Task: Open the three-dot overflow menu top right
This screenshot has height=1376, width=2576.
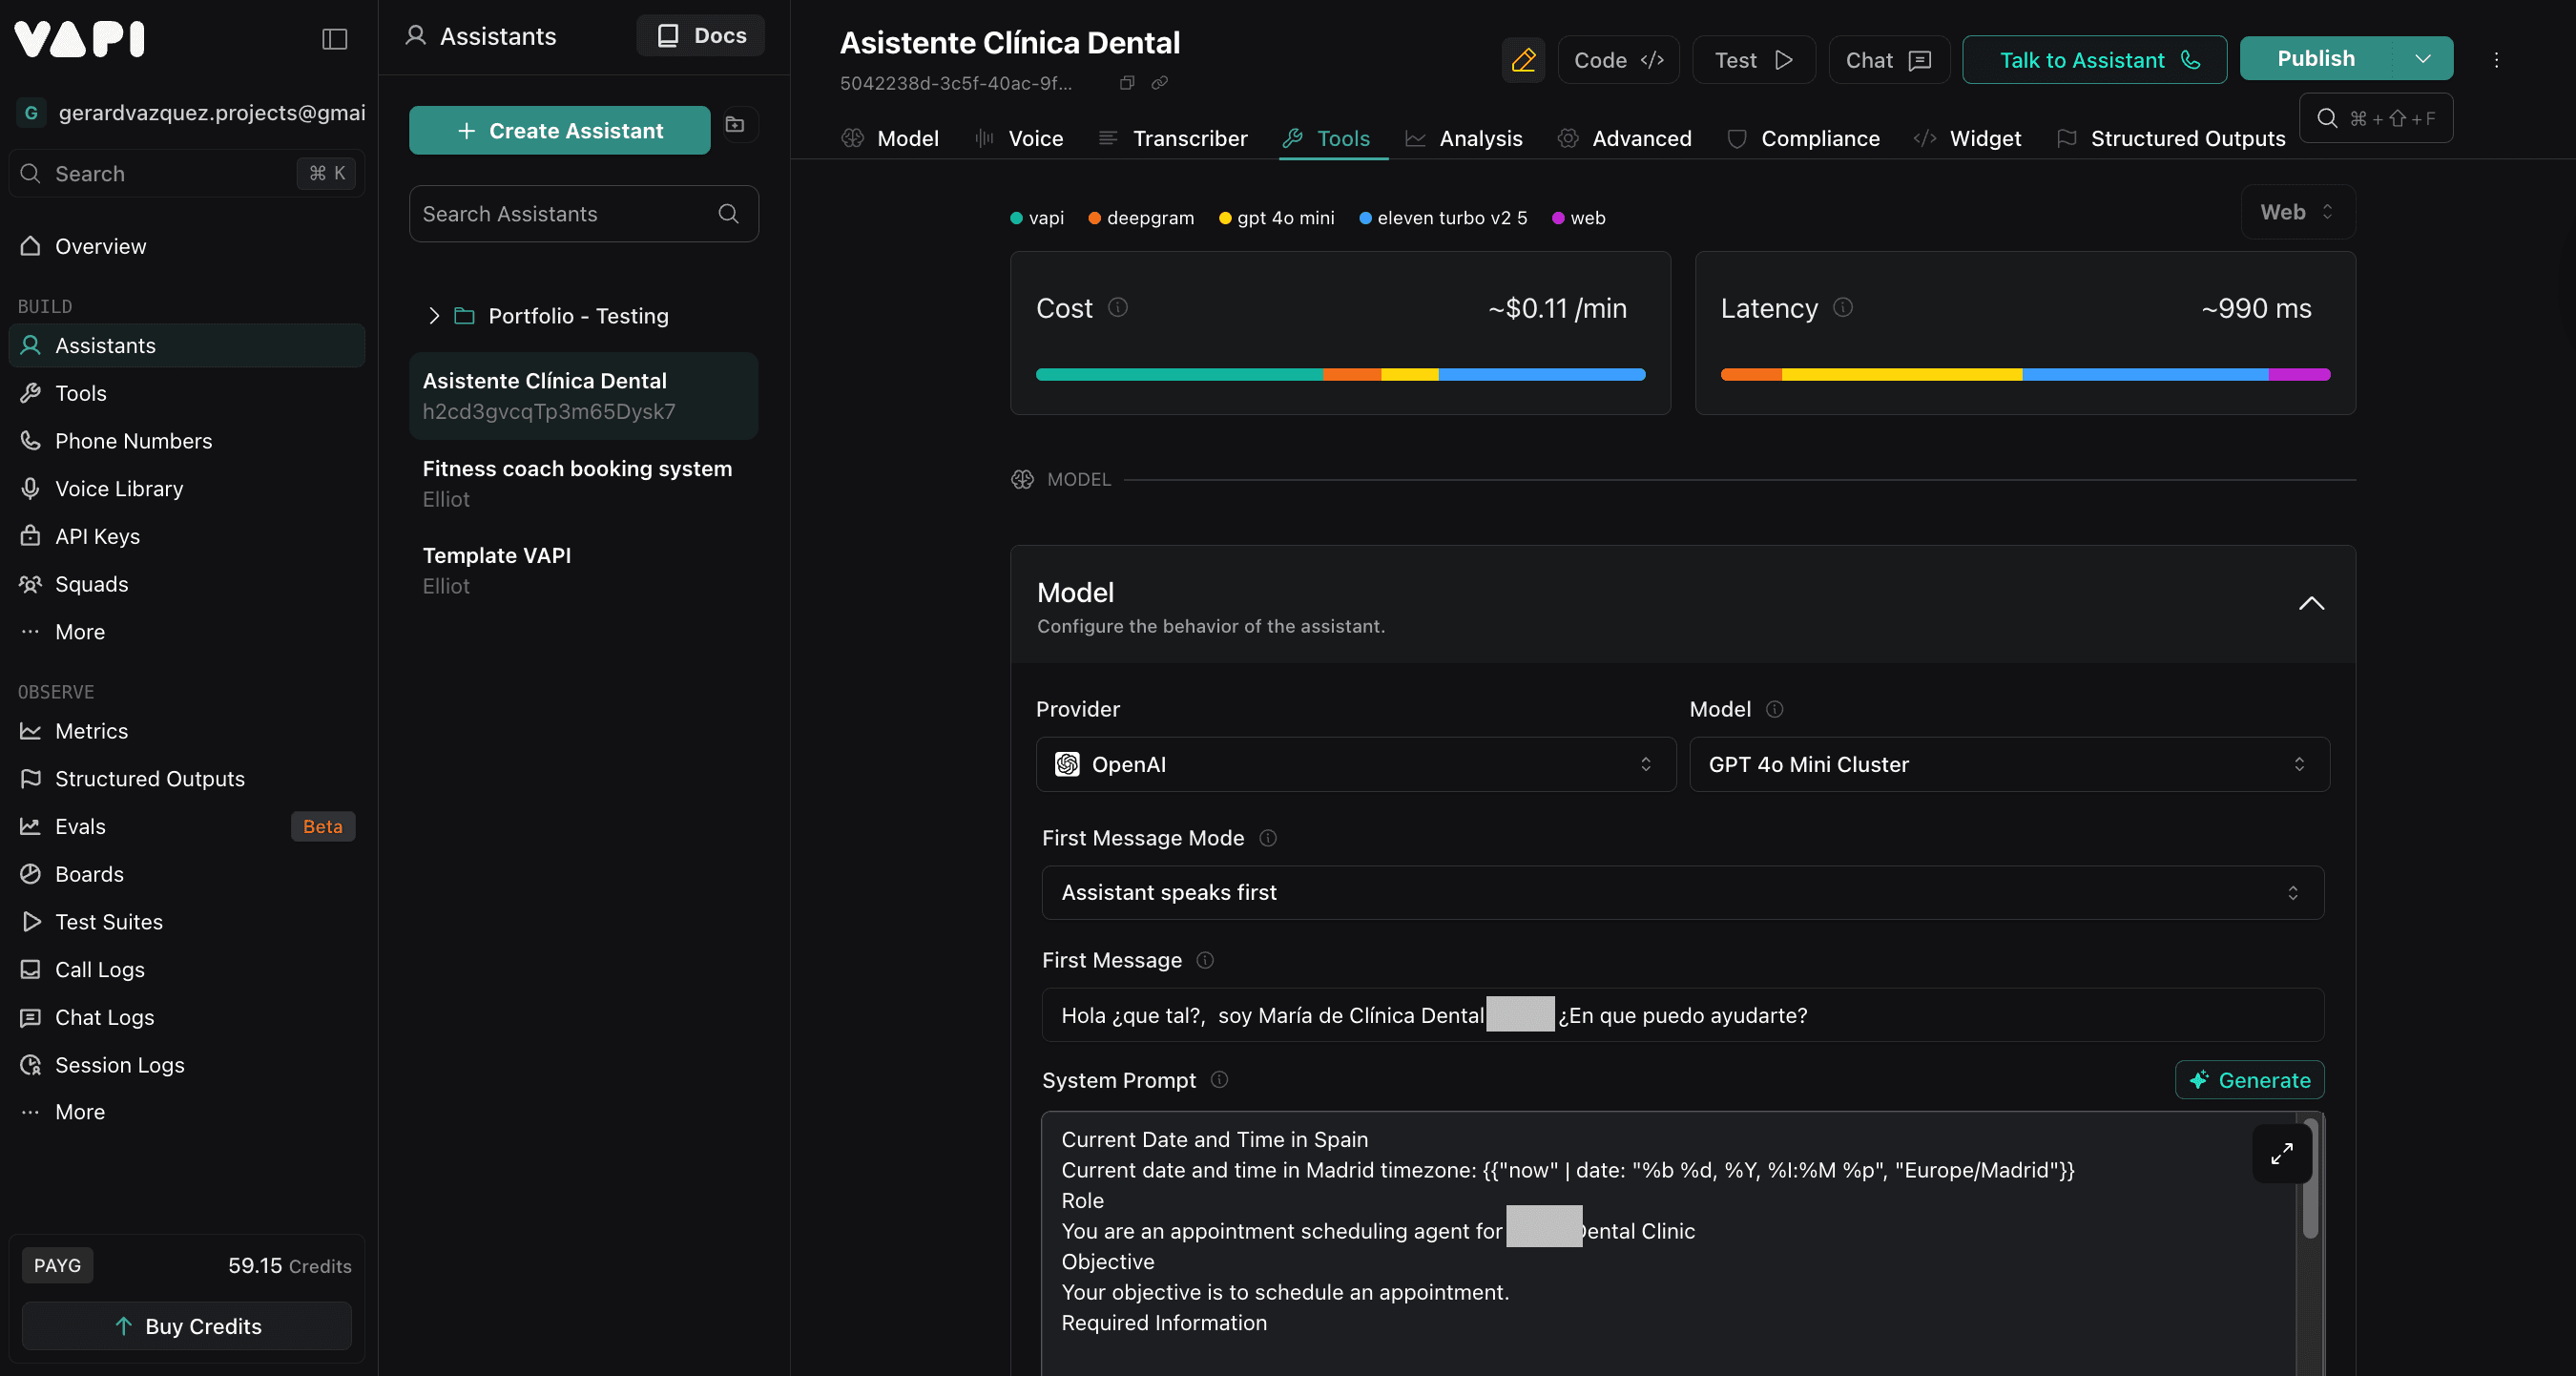Action: 2497,60
